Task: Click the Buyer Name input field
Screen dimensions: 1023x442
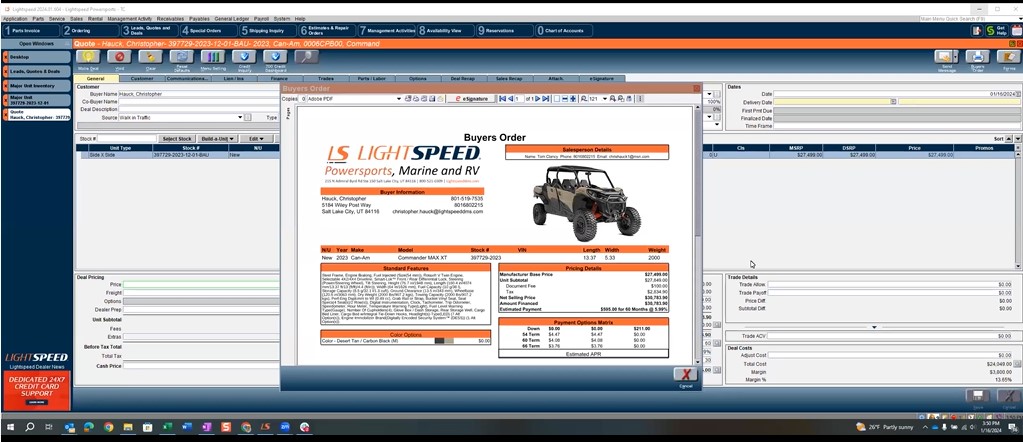Action: click(x=199, y=94)
